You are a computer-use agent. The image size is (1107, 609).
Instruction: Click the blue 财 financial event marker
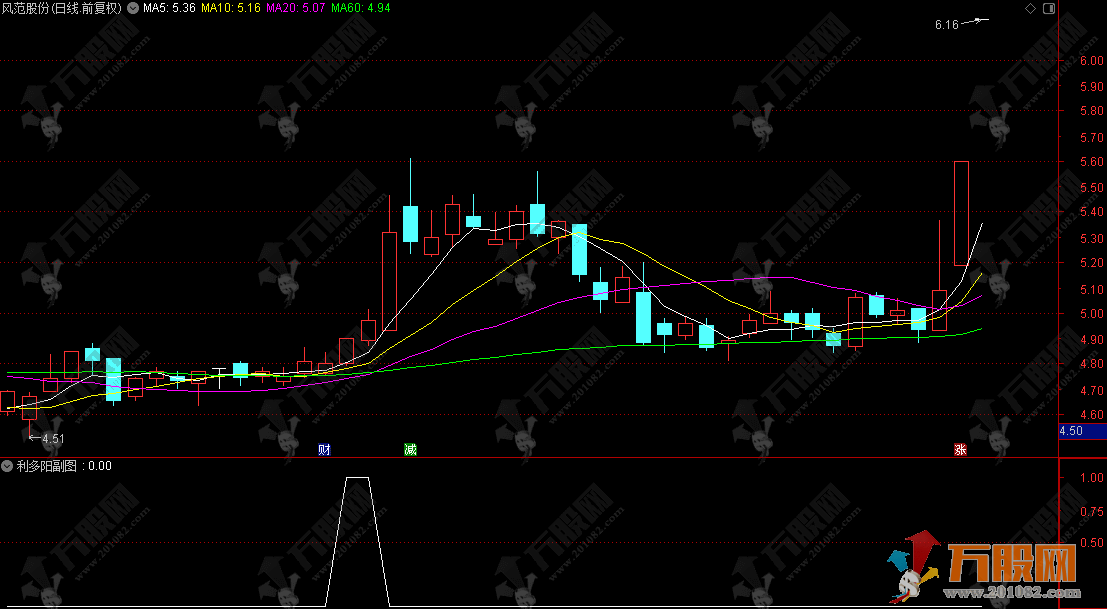(x=324, y=450)
